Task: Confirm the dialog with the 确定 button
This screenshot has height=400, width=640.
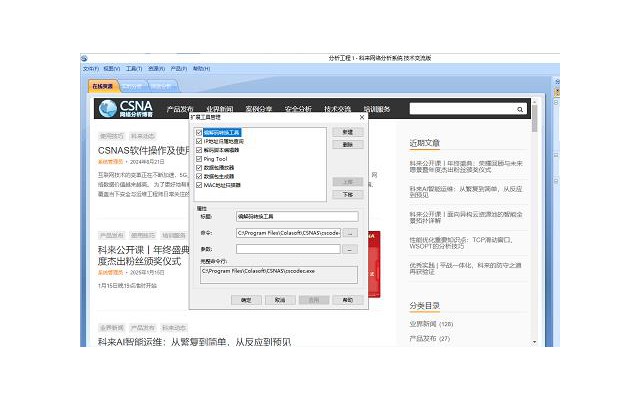Action: point(246,300)
